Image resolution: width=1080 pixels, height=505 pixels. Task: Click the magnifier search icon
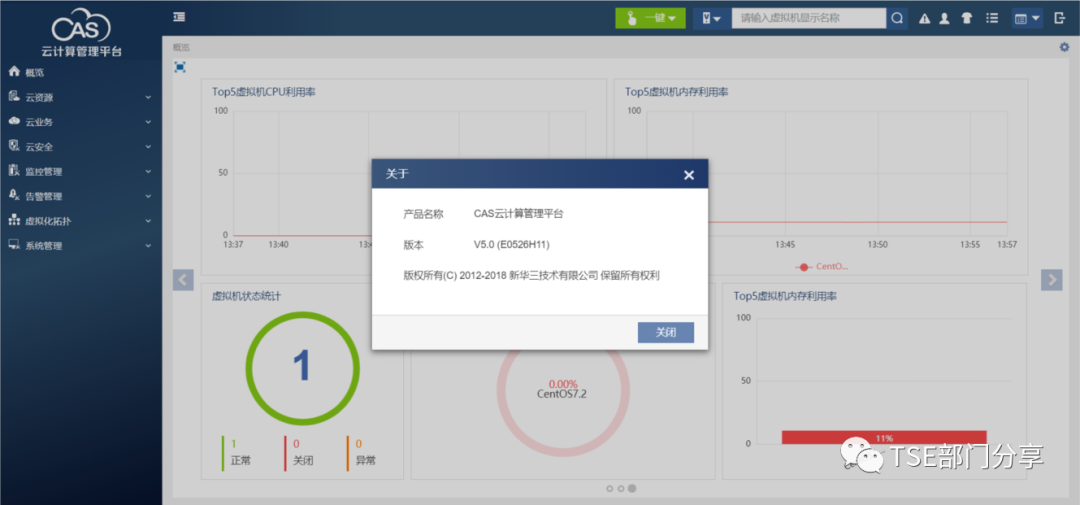tap(897, 19)
